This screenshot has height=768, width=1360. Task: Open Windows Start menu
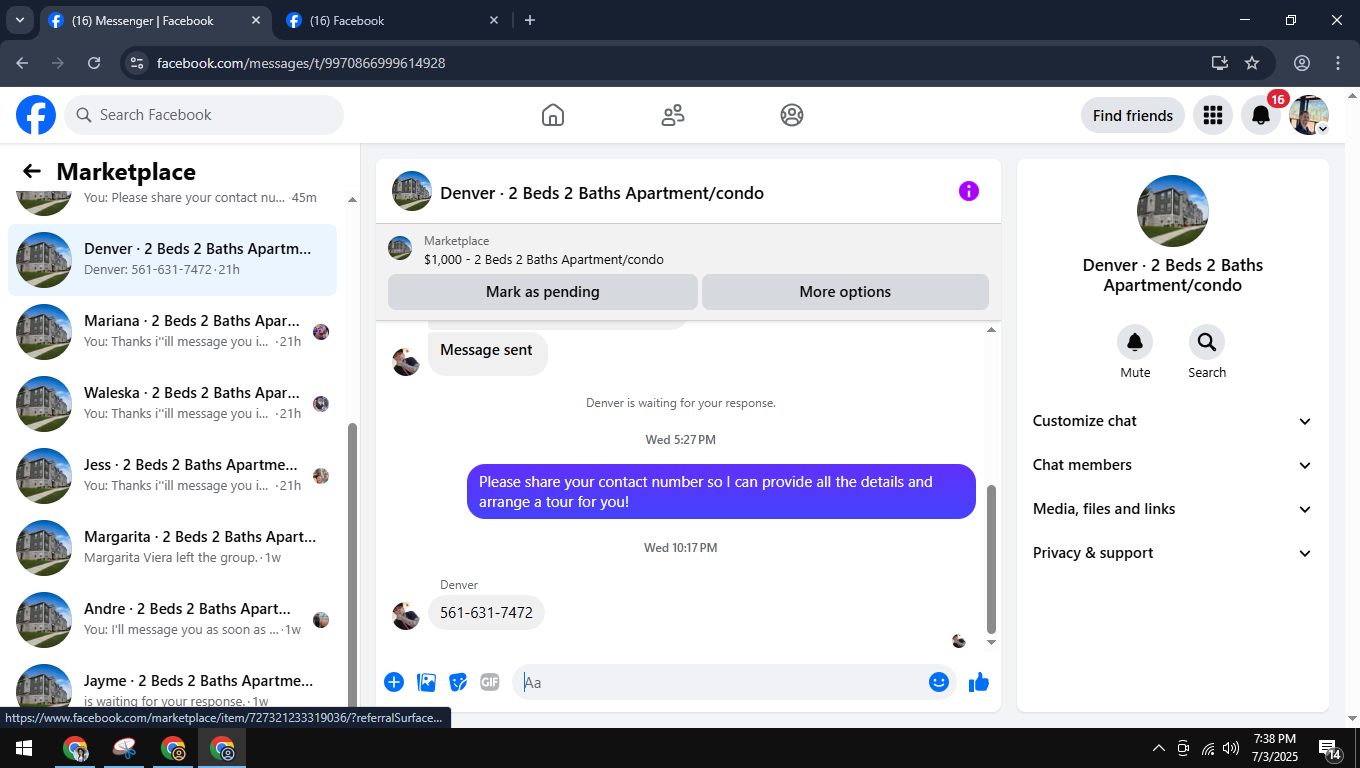(24, 748)
